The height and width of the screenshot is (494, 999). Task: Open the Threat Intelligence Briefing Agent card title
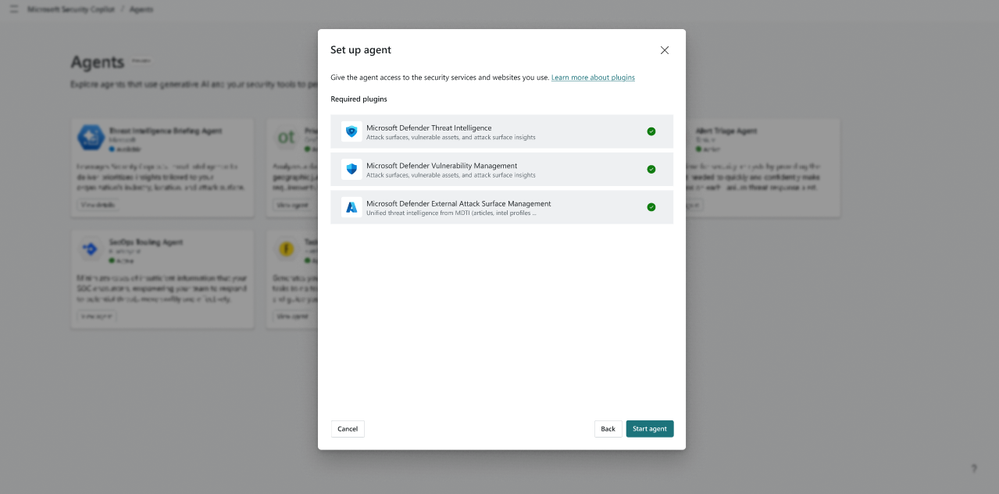click(x=166, y=131)
